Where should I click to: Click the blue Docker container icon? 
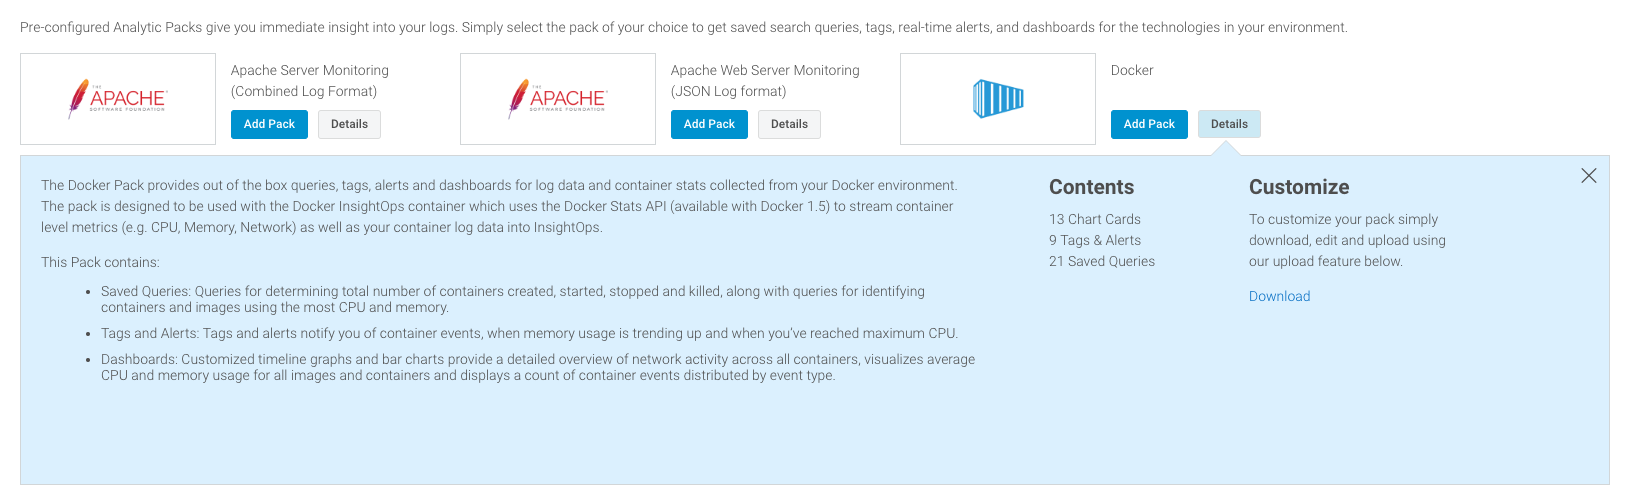pyautogui.click(x=998, y=99)
